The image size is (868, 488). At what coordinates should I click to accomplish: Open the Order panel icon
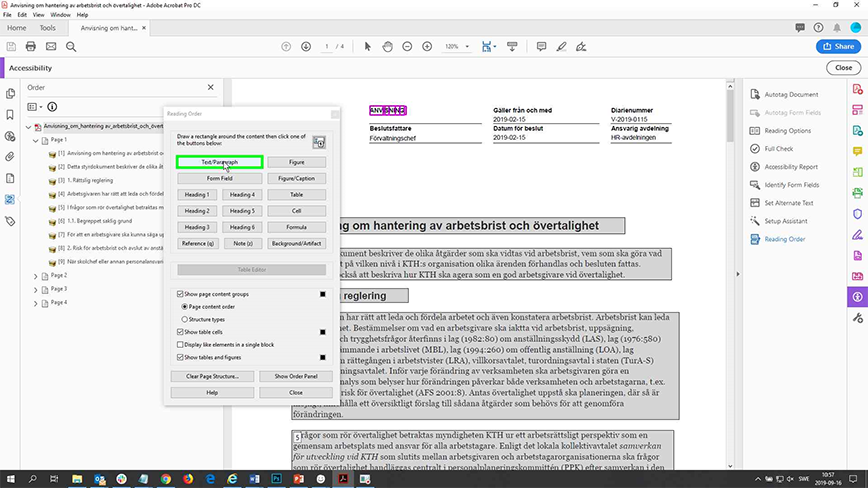point(10,199)
